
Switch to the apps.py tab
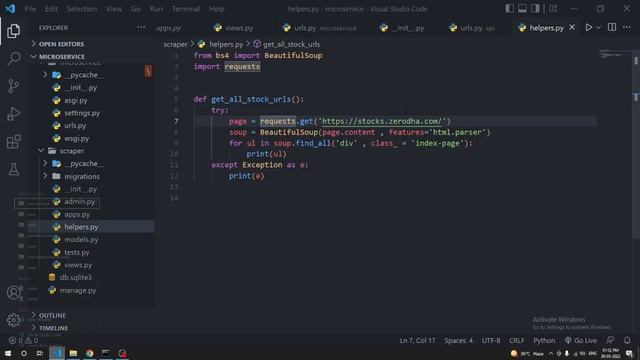(169, 28)
